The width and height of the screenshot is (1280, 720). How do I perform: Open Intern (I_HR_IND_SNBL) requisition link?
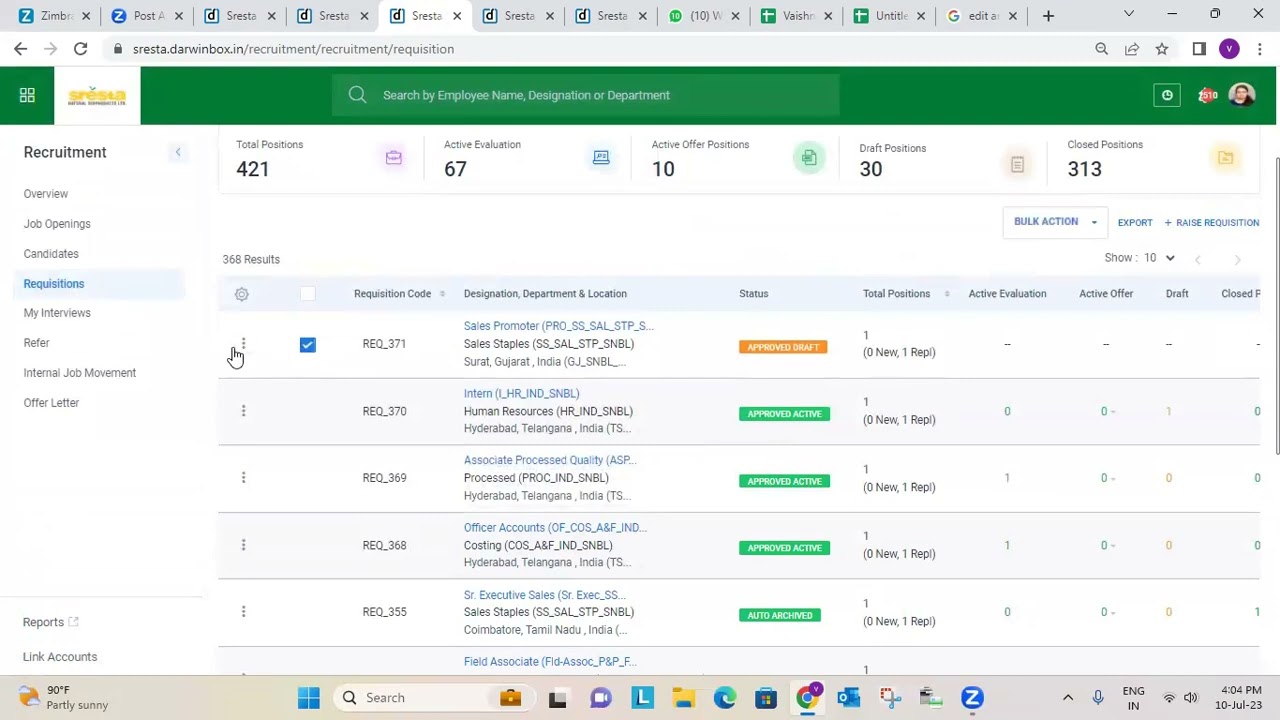[x=521, y=394]
